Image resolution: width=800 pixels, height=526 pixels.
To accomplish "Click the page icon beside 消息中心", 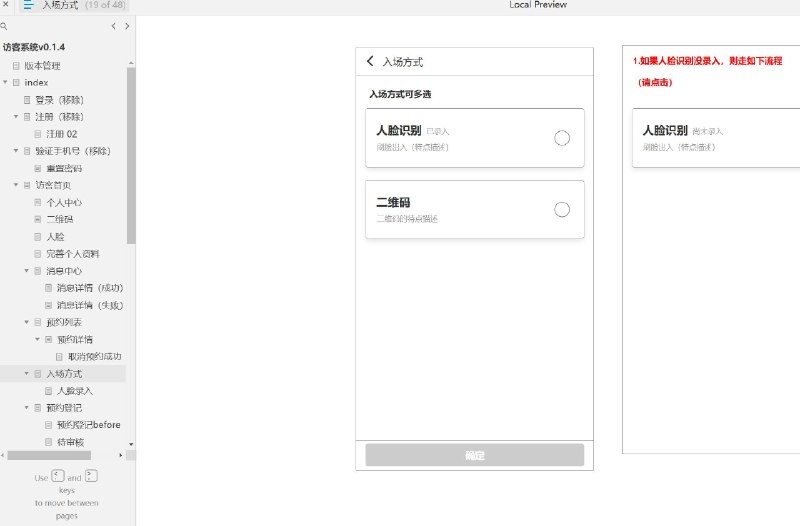I will 38,270.
